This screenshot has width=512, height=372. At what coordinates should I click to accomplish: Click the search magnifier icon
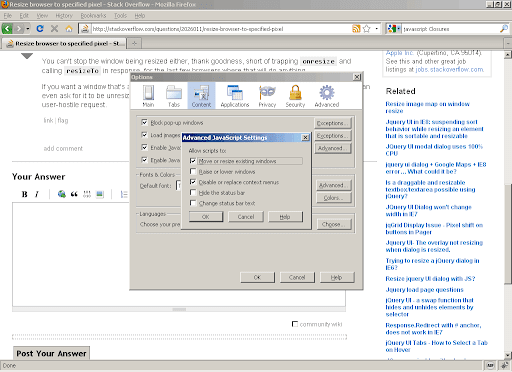coord(504,29)
